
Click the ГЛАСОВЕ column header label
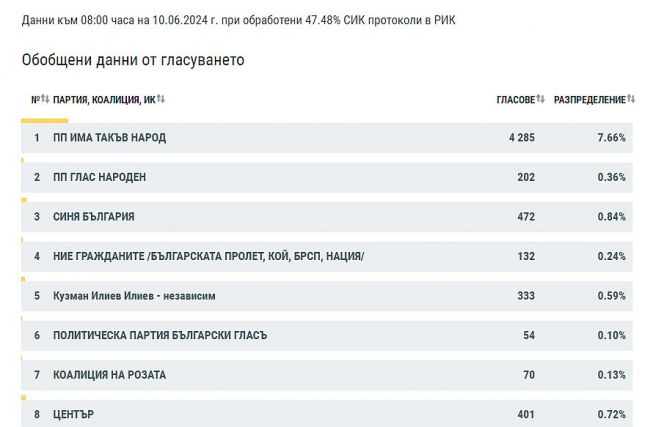[x=516, y=100]
